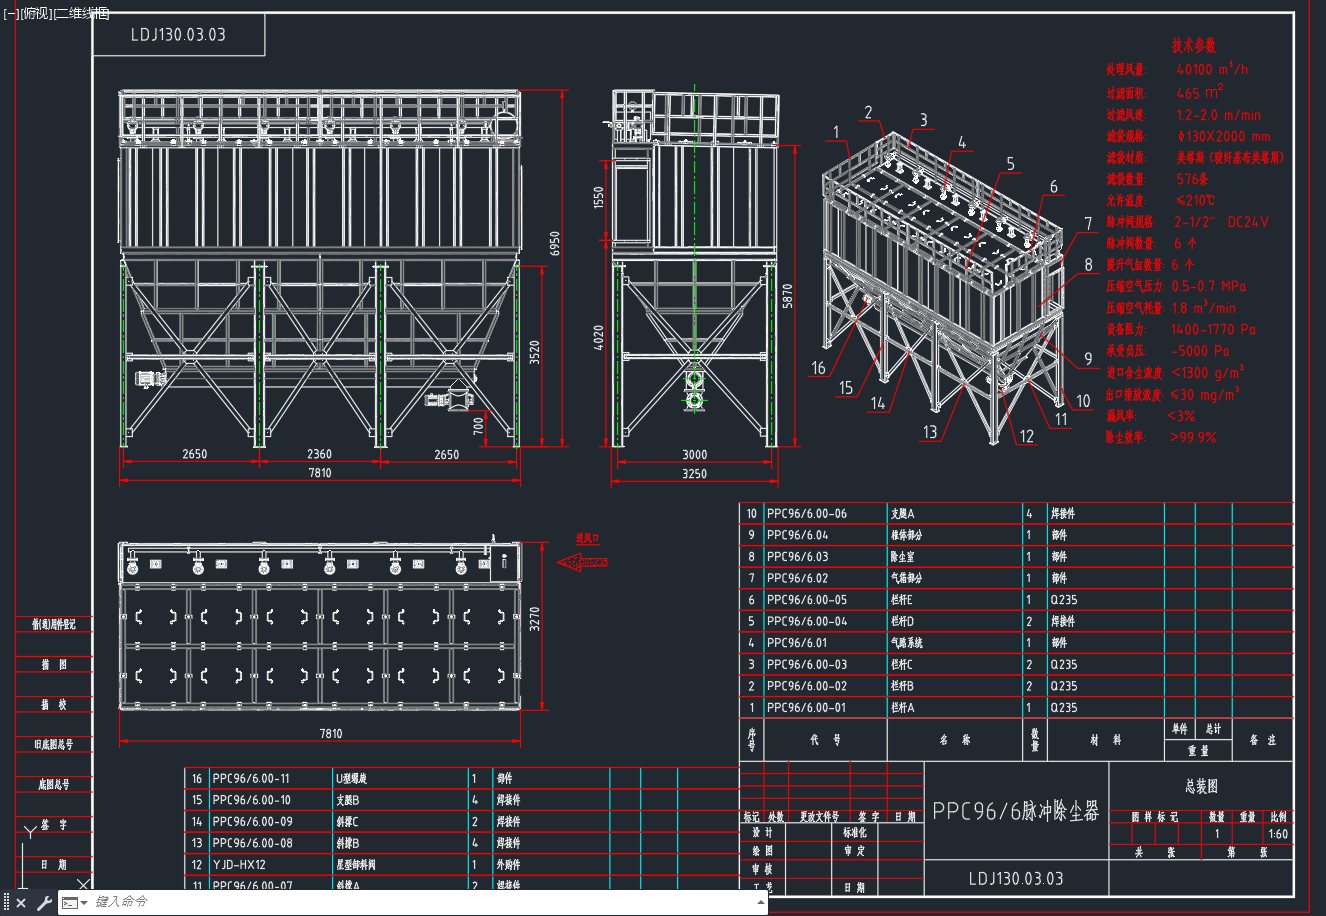
Task: Select the -5000 Pa value
Action: pyautogui.click(x=1200, y=351)
